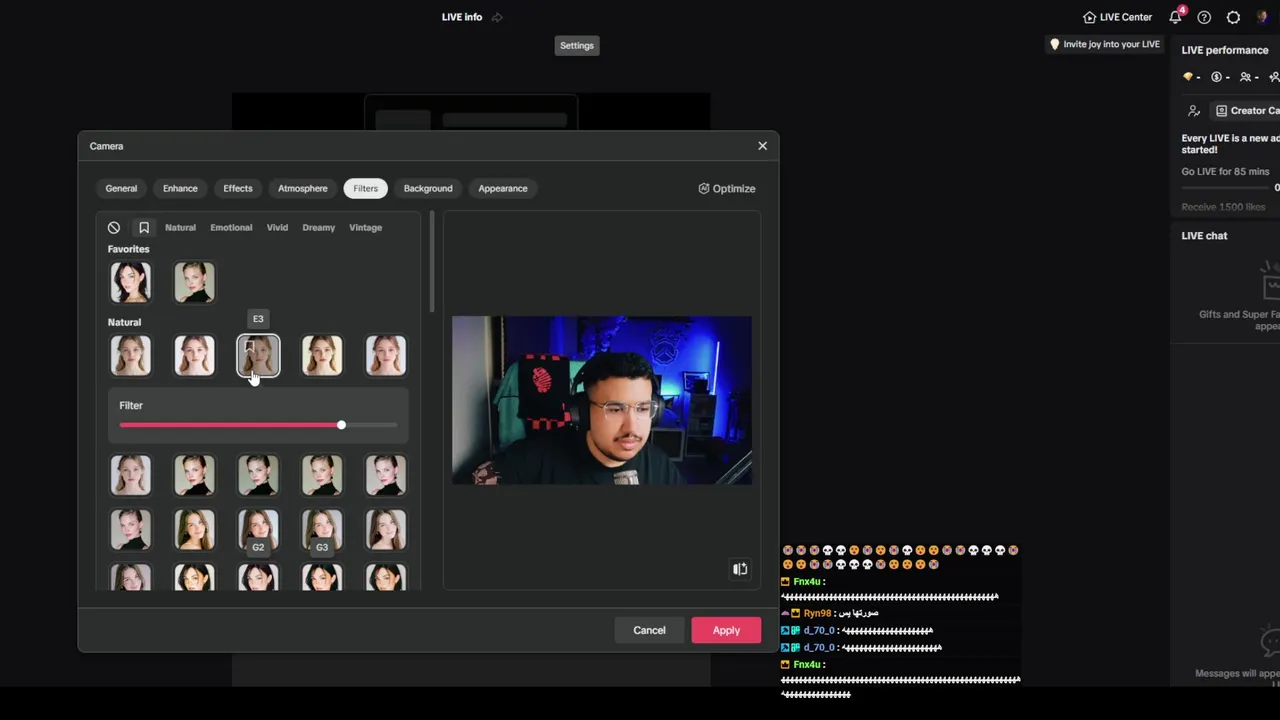Jump to the Emotional filter category
The width and height of the screenshot is (1280, 720).
(x=231, y=228)
